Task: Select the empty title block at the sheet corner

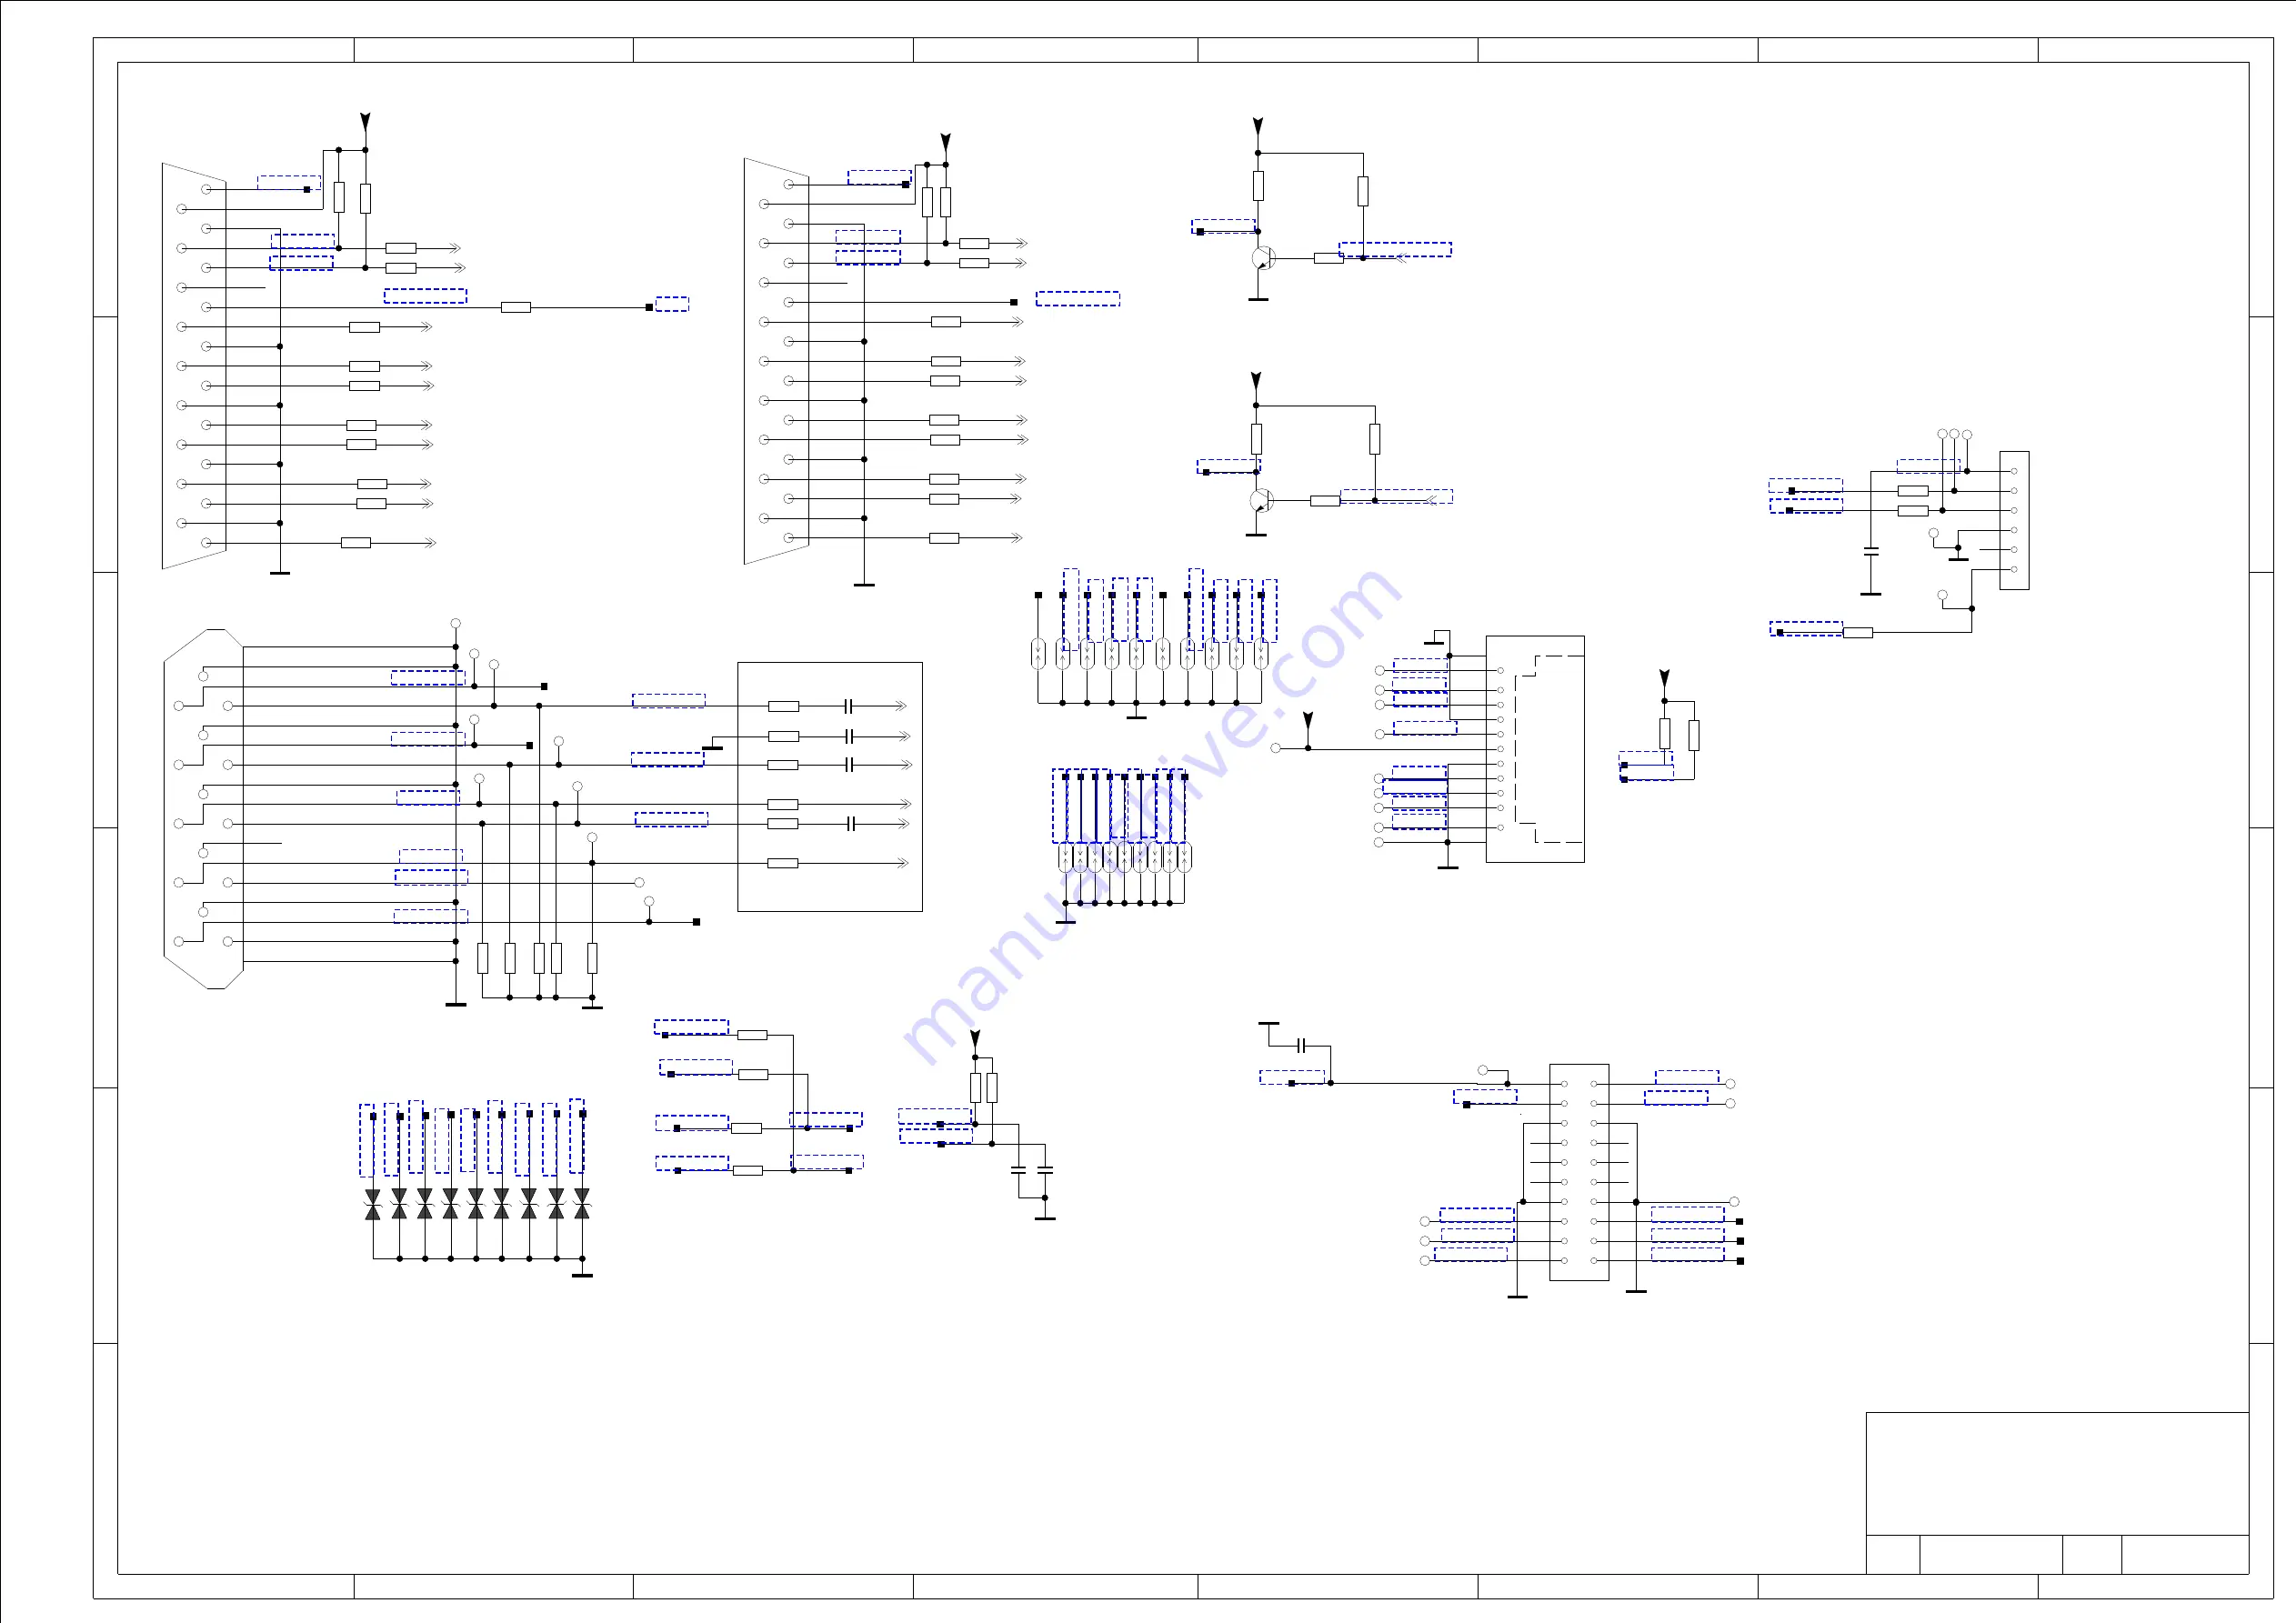Action: point(2057,1493)
